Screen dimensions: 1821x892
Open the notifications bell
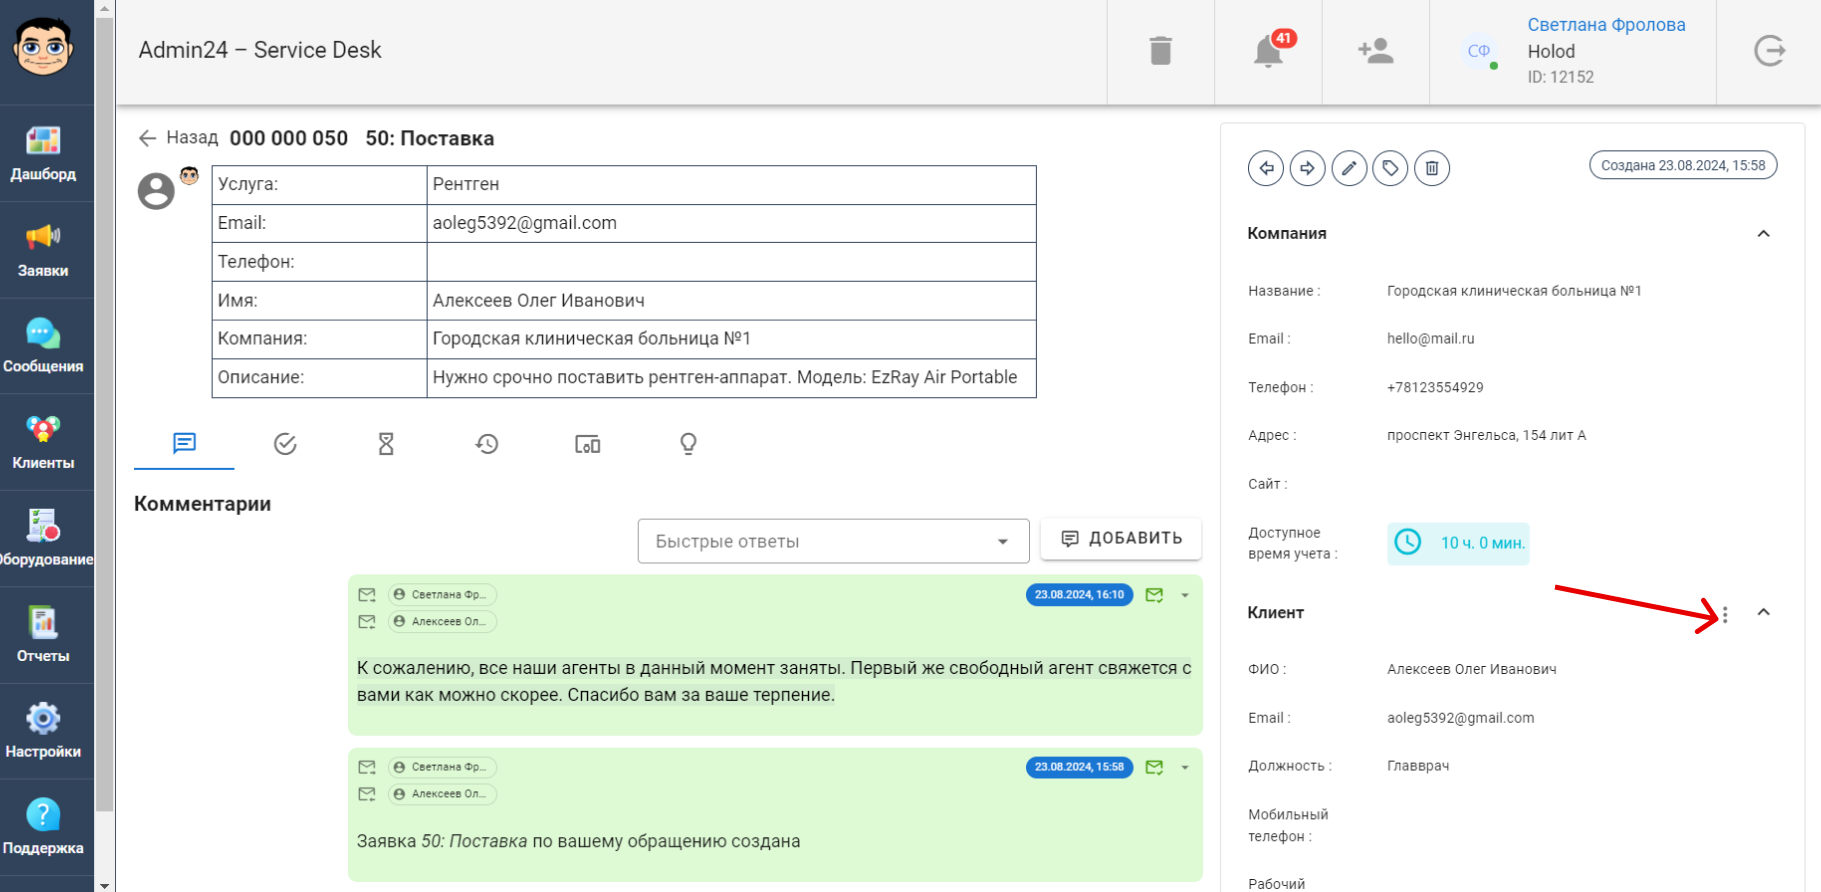[1268, 51]
